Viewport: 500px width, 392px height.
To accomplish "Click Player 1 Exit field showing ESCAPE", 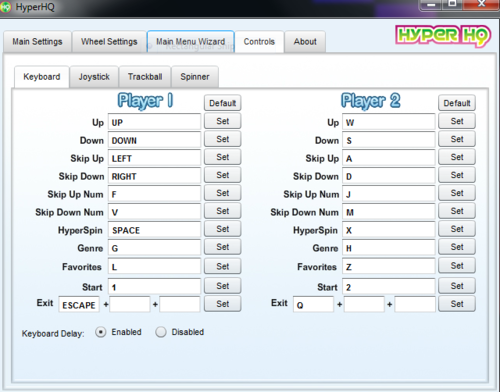I will [79, 304].
